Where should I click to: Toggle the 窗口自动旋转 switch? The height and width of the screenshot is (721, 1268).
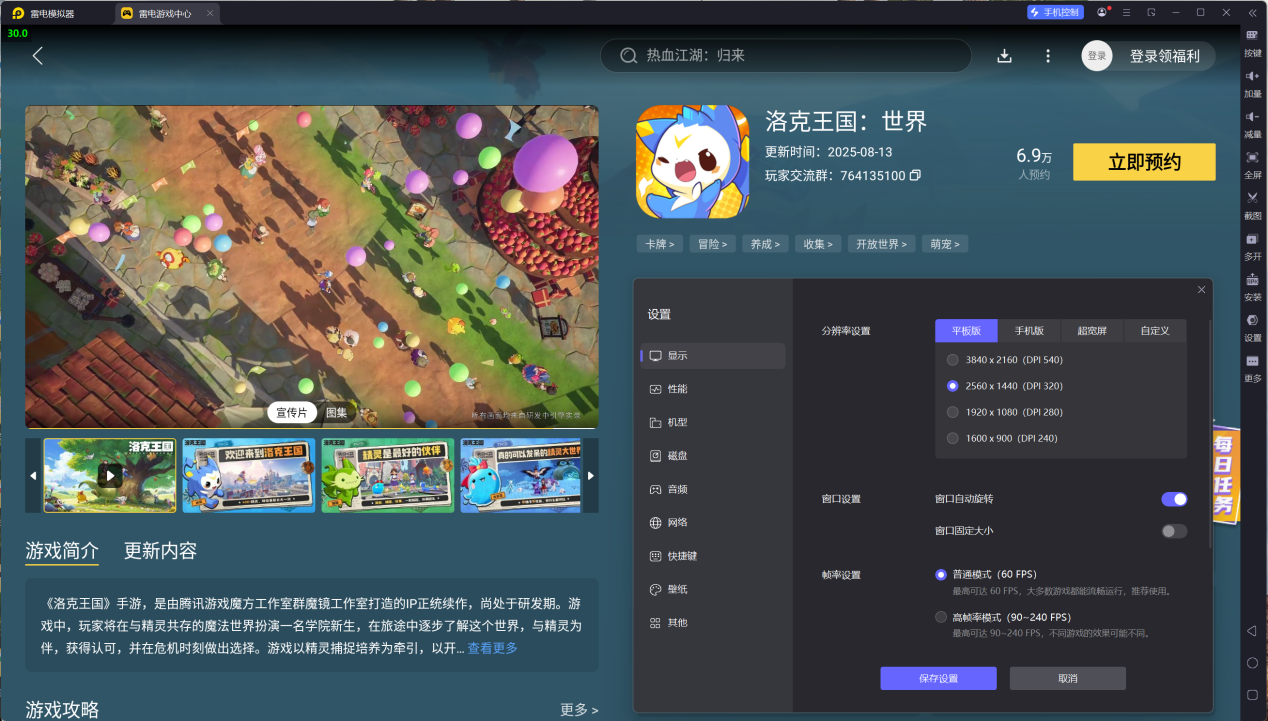tap(1174, 499)
